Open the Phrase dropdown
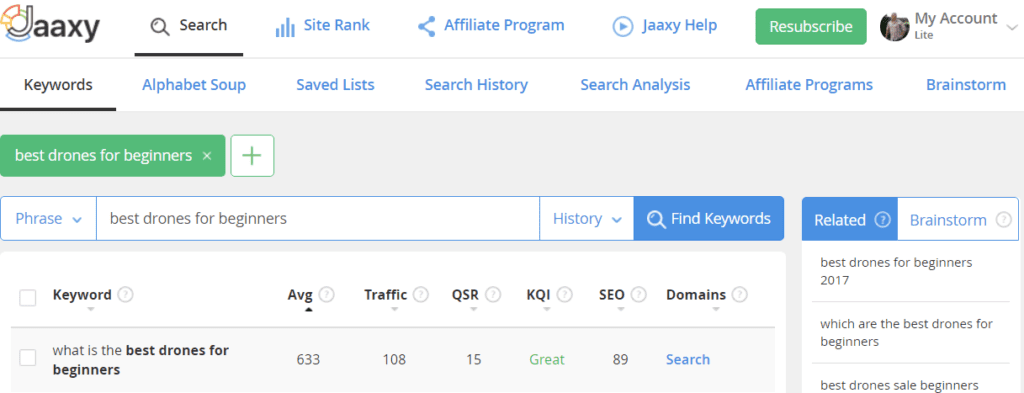 (48, 219)
